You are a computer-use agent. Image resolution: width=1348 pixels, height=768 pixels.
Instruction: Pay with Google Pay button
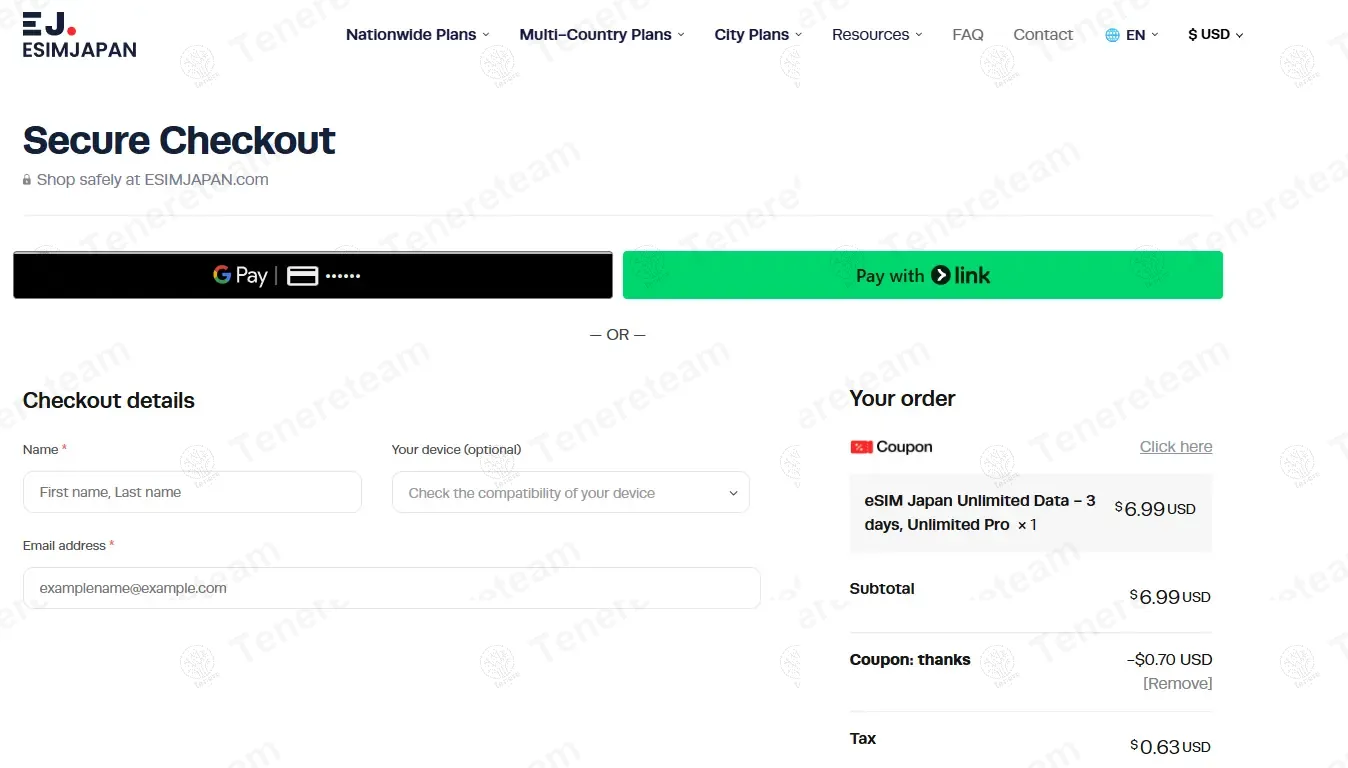(x=312, y=275)
